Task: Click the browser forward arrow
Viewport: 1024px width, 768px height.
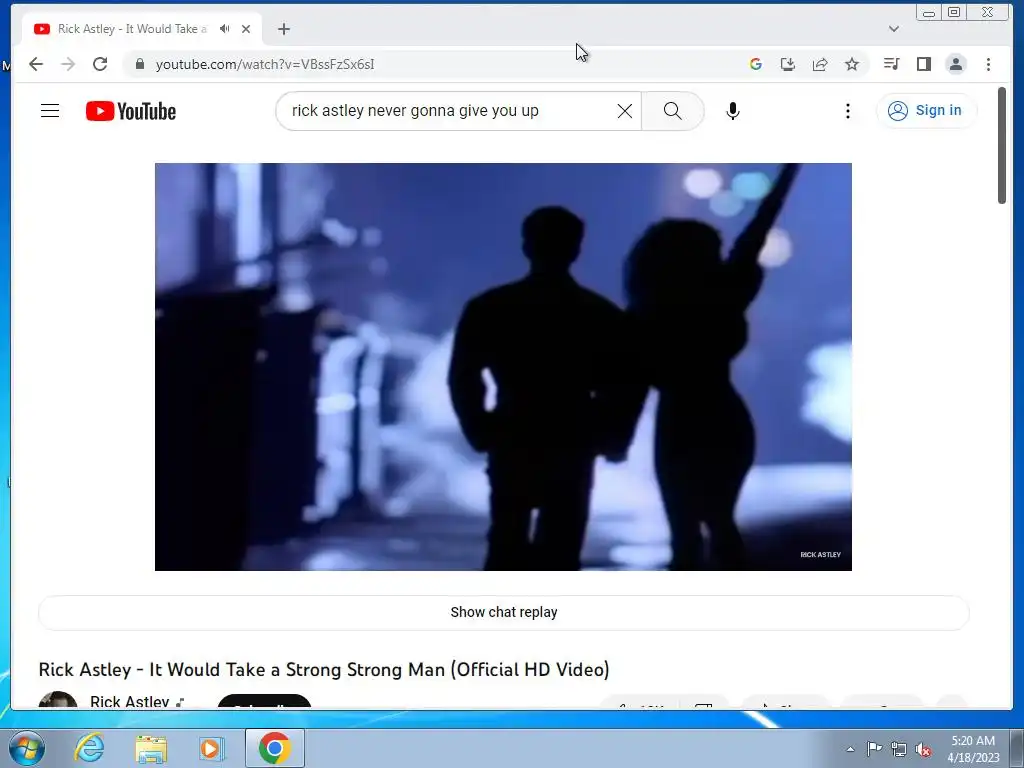Action: 68,64
